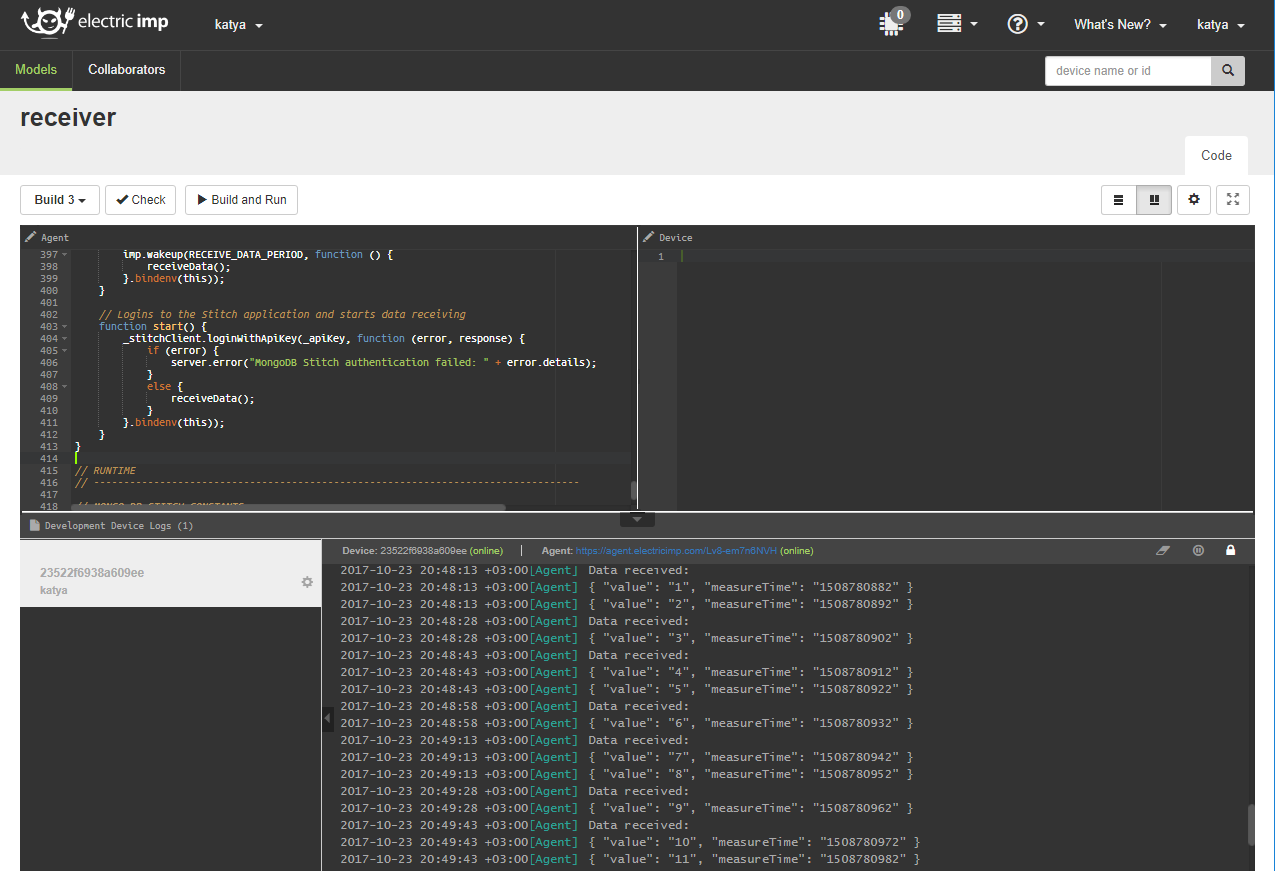Click the agent editor vertical scrollbar thumb

click(x=633, y=490)
